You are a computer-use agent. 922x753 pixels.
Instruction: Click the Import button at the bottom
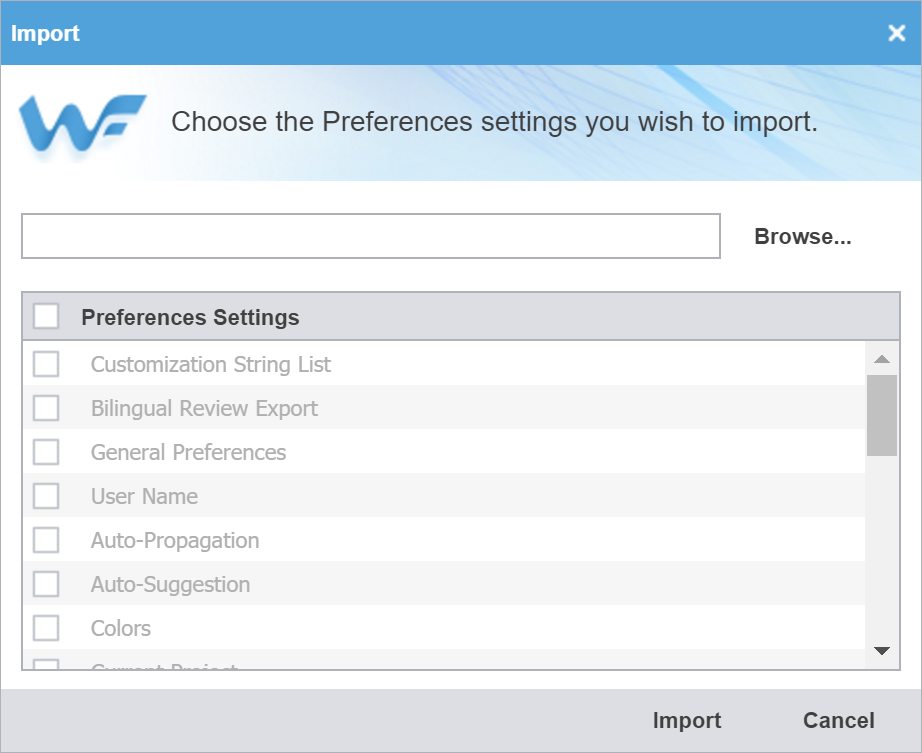click(687, 721)
